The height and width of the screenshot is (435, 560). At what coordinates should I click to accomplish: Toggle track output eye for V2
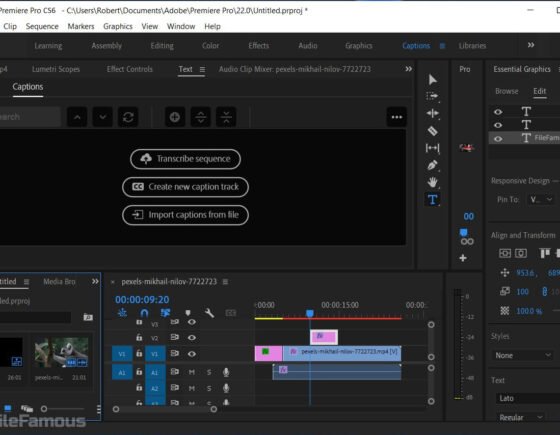192,338
